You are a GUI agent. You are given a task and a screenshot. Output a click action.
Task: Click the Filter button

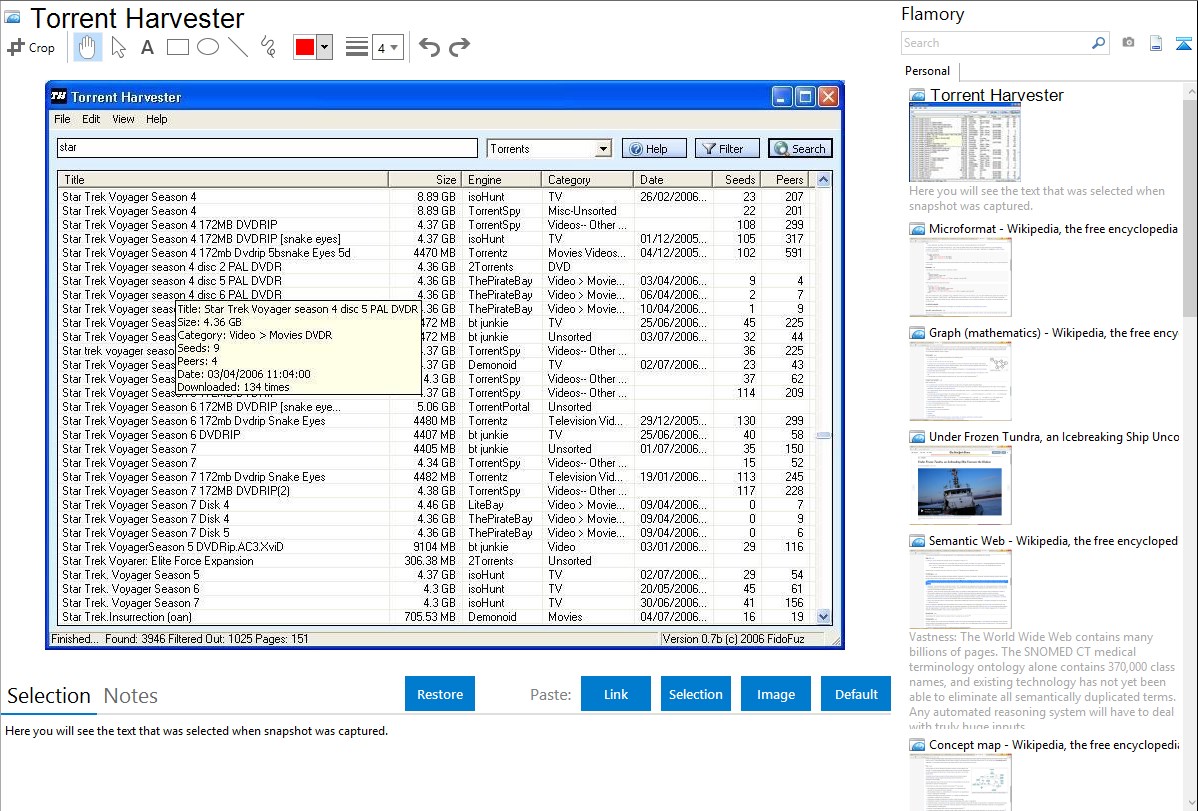[x=727, y=148]
